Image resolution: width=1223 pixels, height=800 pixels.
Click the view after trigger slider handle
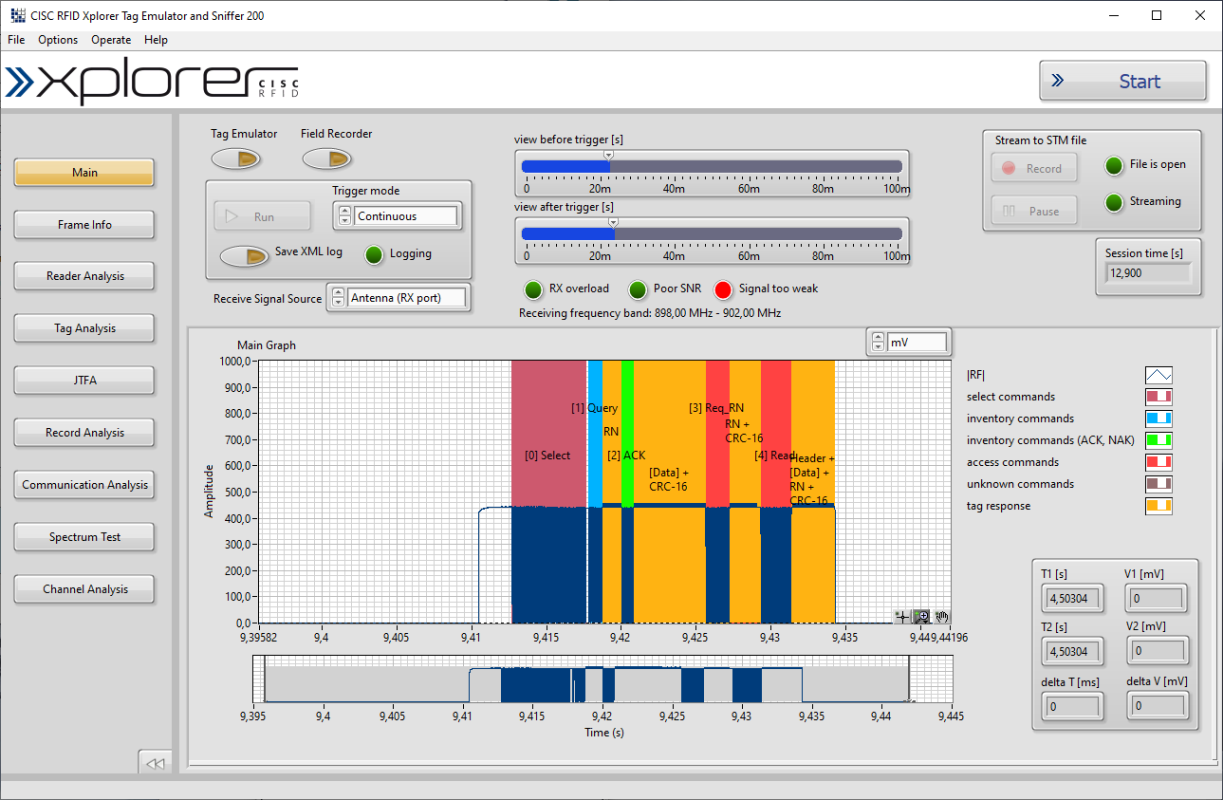(x=613, y=223)
